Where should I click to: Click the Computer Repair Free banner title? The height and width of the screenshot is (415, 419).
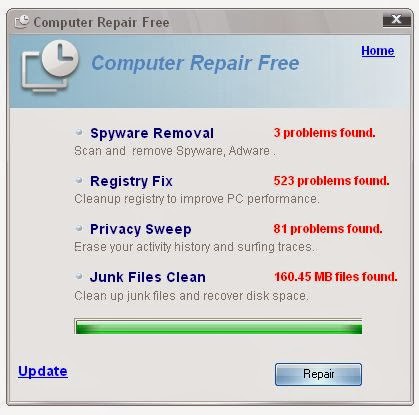click(x=195, y=63)
